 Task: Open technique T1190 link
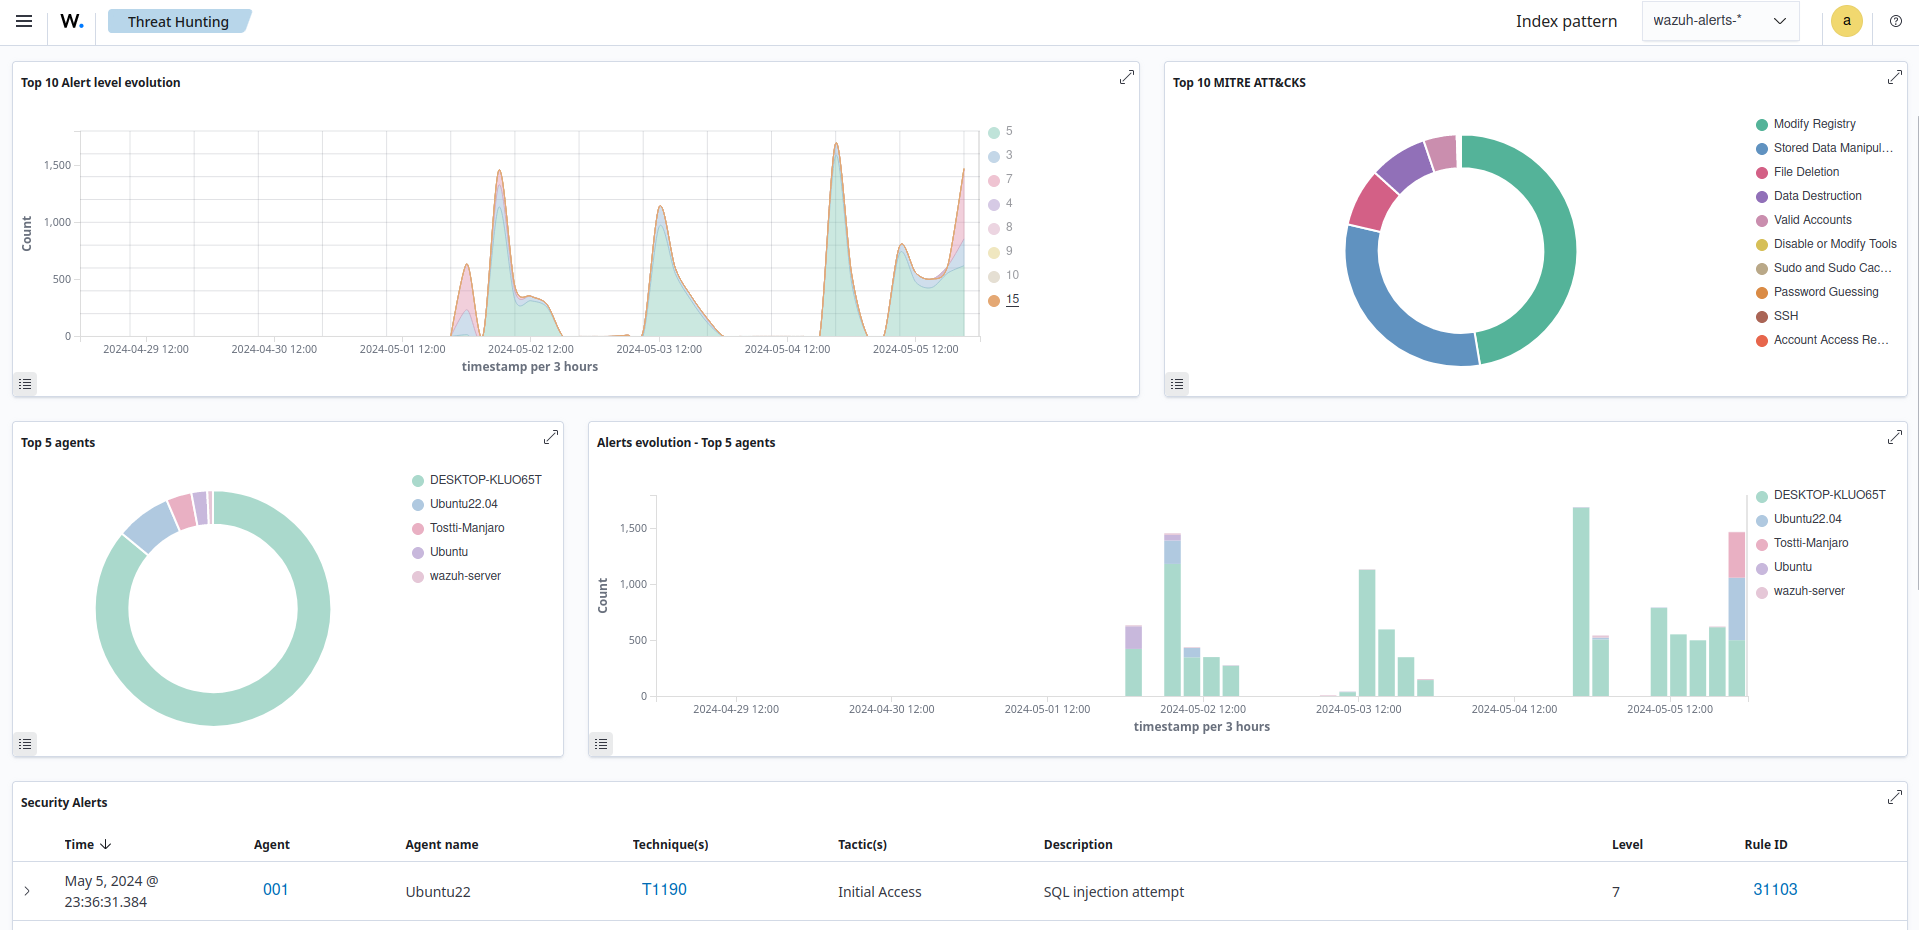[x=663, y=888]
